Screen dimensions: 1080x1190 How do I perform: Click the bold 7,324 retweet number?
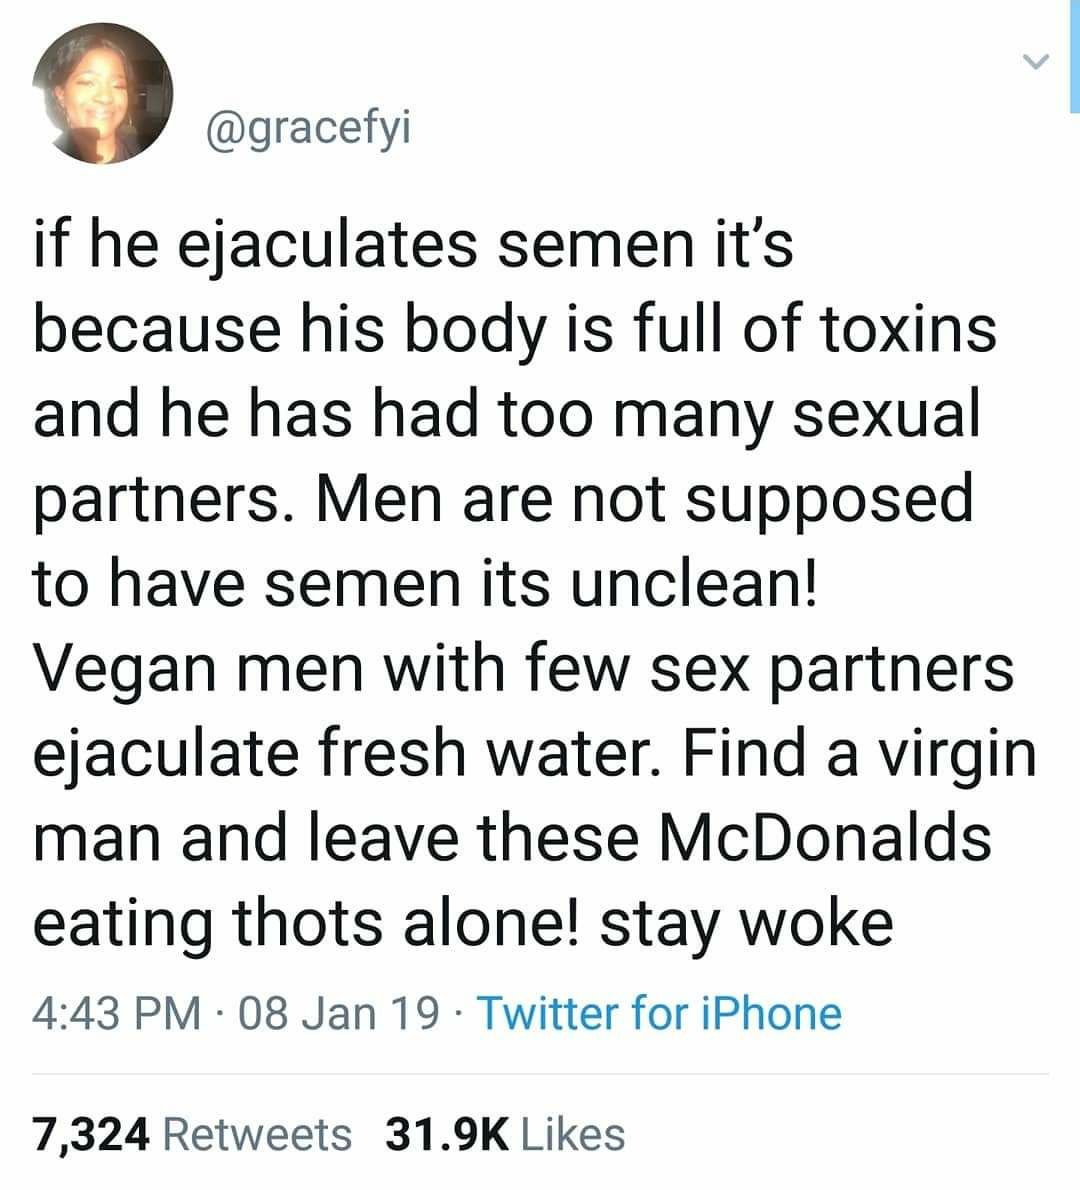(x=91, y=1135)
